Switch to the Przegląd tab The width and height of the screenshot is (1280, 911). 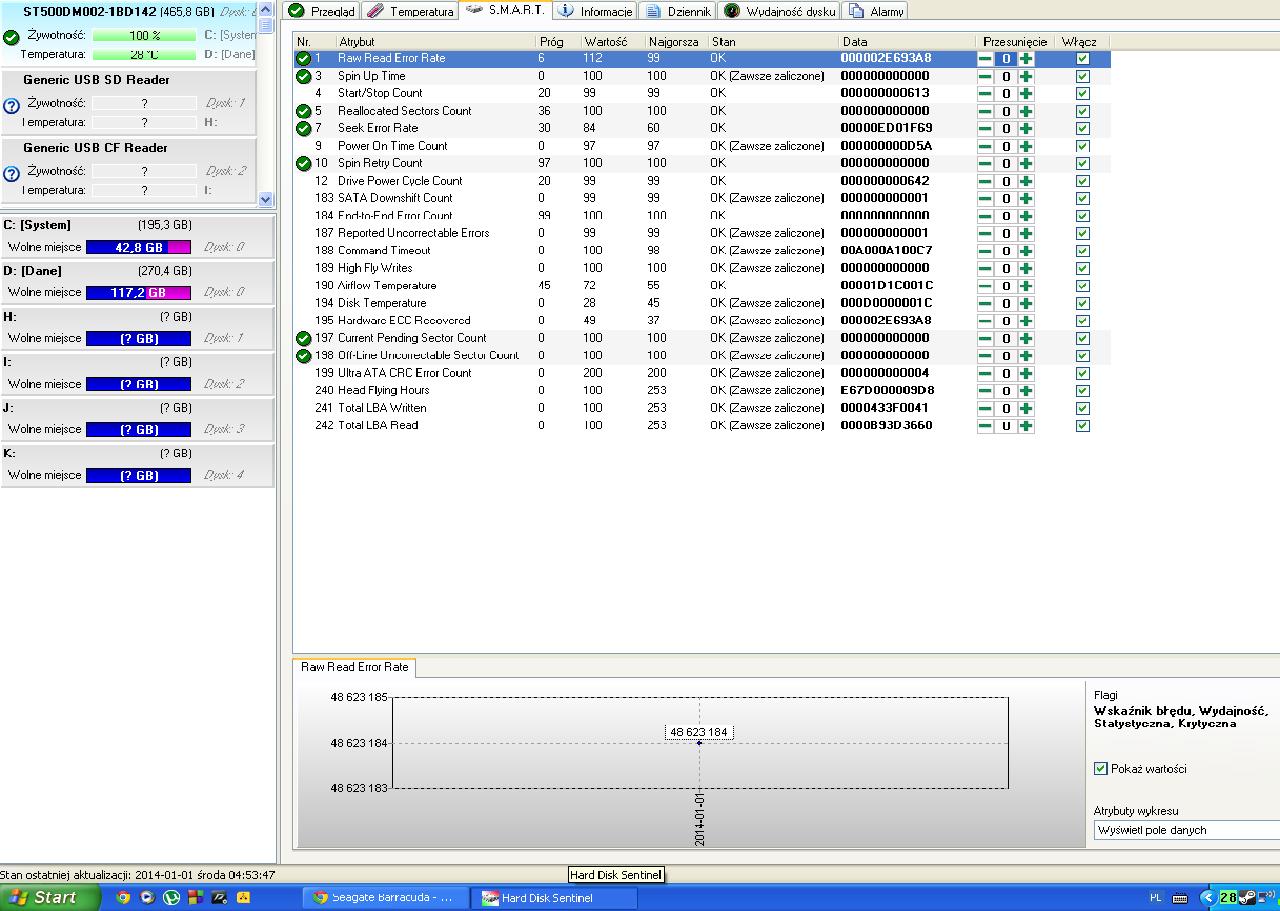pos(321,11)
